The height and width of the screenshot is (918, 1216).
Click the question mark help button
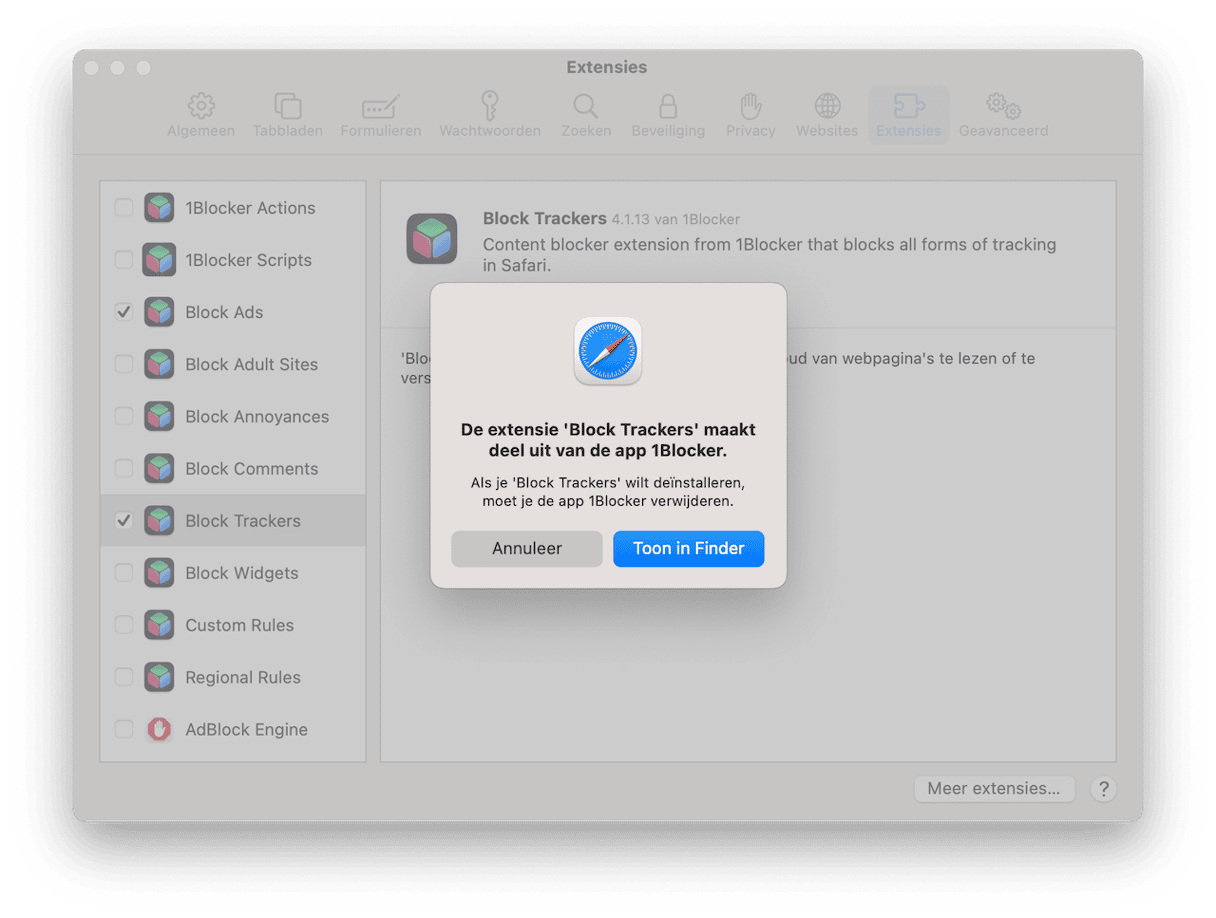pyautogui.click(x=1103, y=789)
